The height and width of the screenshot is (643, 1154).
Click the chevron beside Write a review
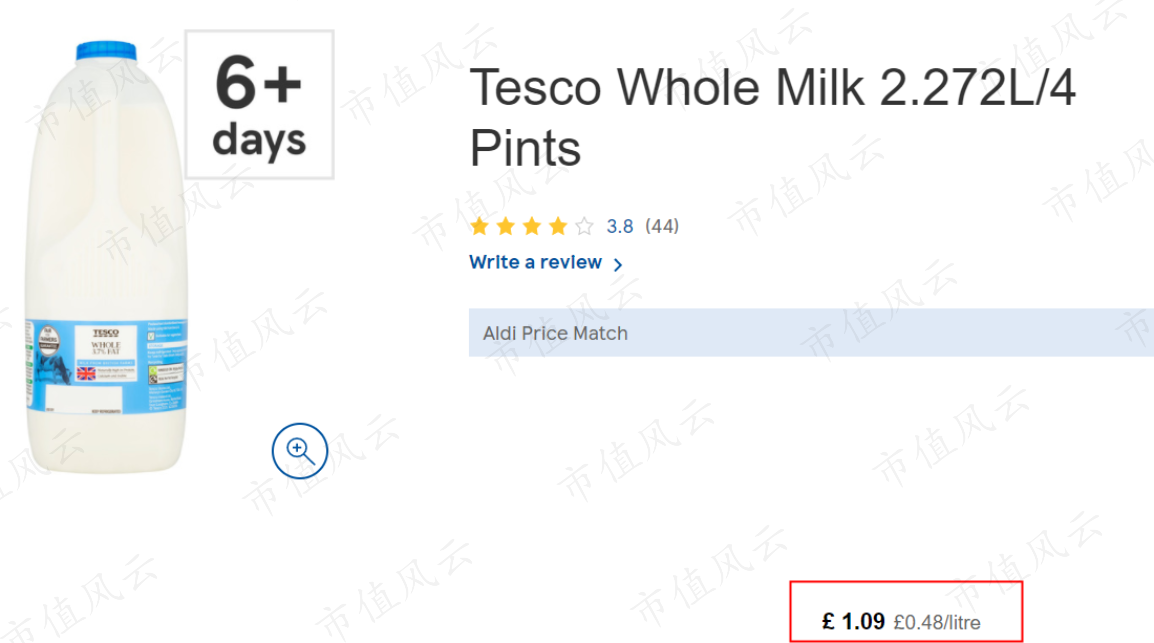617,264
